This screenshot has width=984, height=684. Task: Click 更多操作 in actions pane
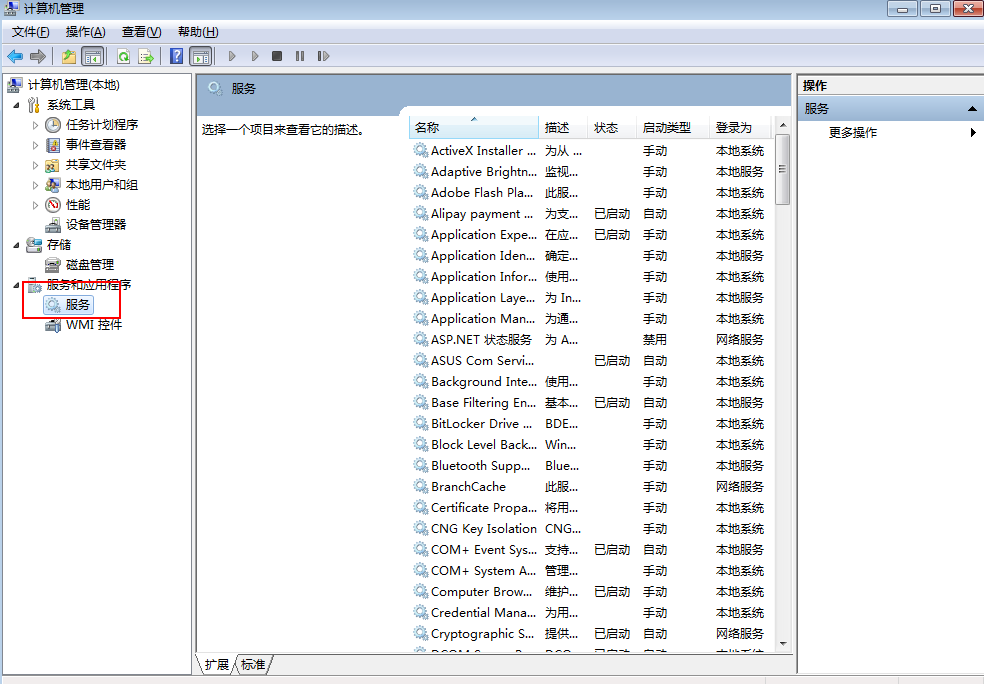[x=853, y=132]
